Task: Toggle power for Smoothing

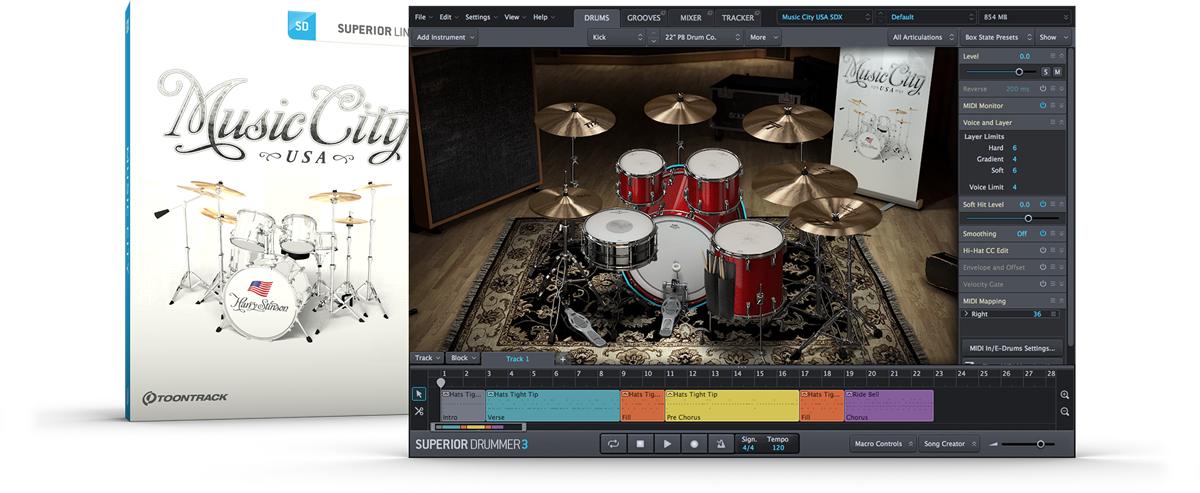Action: 1042,233
